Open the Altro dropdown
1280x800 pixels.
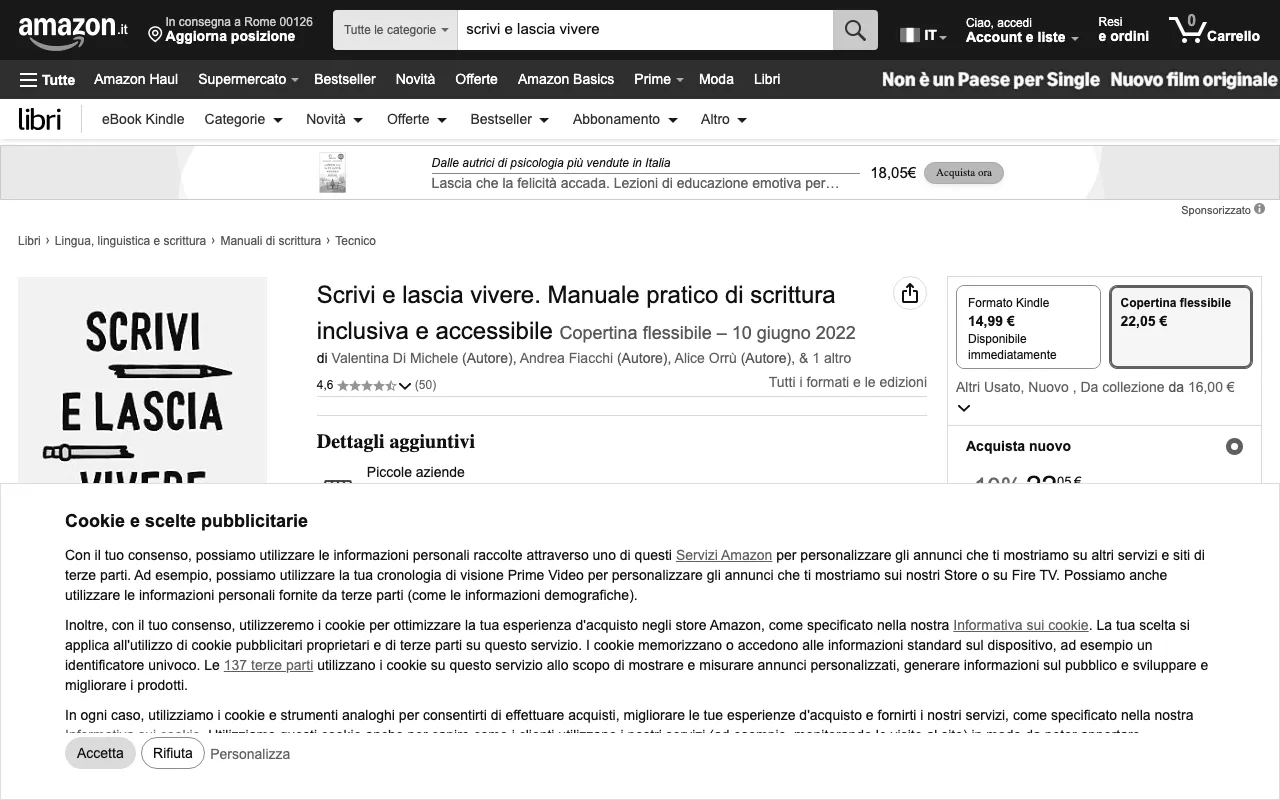tap(724, 119)
